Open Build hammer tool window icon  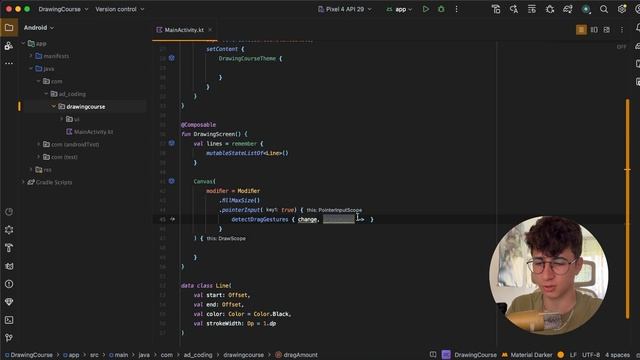point(9,248)
